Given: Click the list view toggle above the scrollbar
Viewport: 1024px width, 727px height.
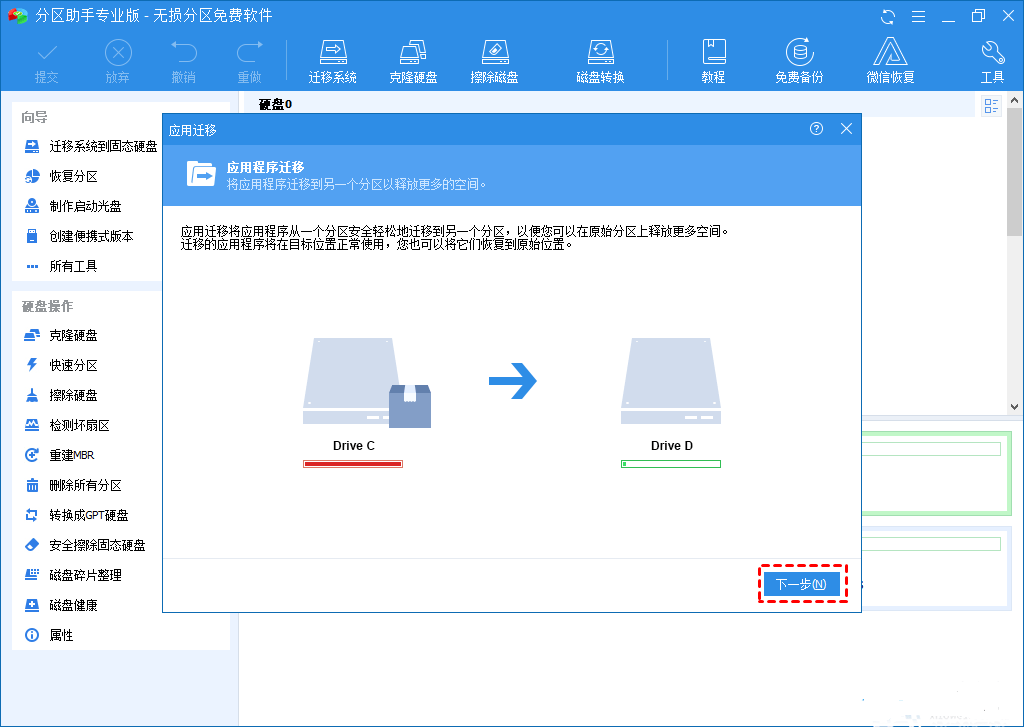Looking at the screenshot, I should pos(990,105).
